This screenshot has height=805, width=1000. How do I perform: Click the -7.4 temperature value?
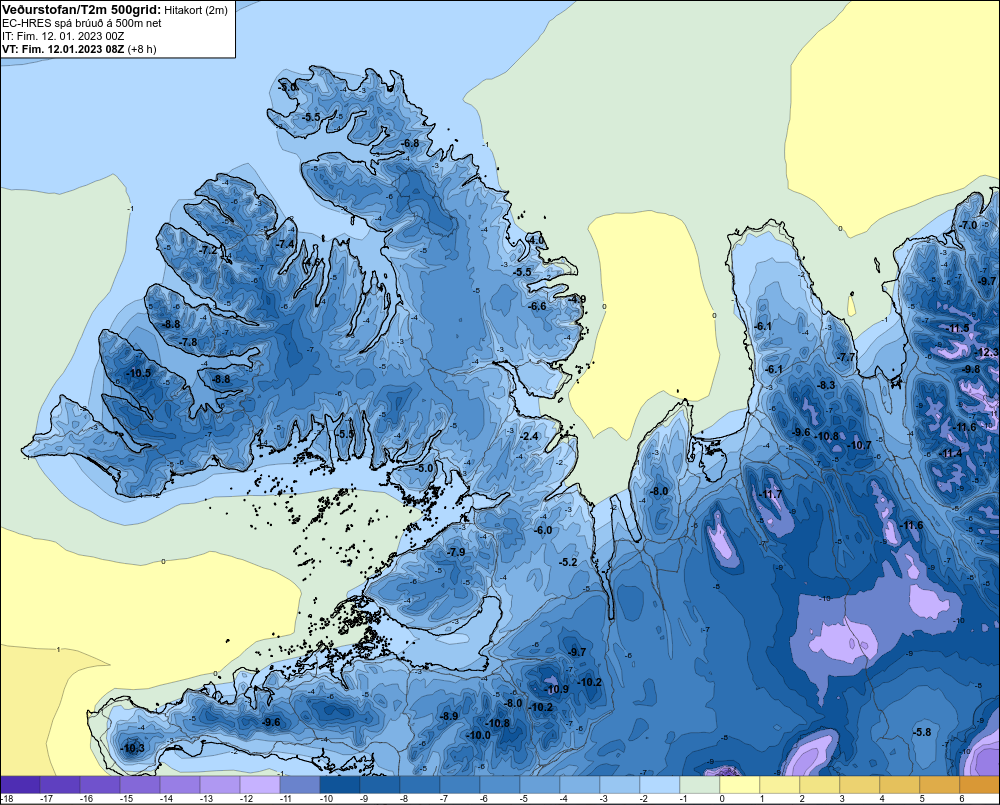click(x=285, y=244)
